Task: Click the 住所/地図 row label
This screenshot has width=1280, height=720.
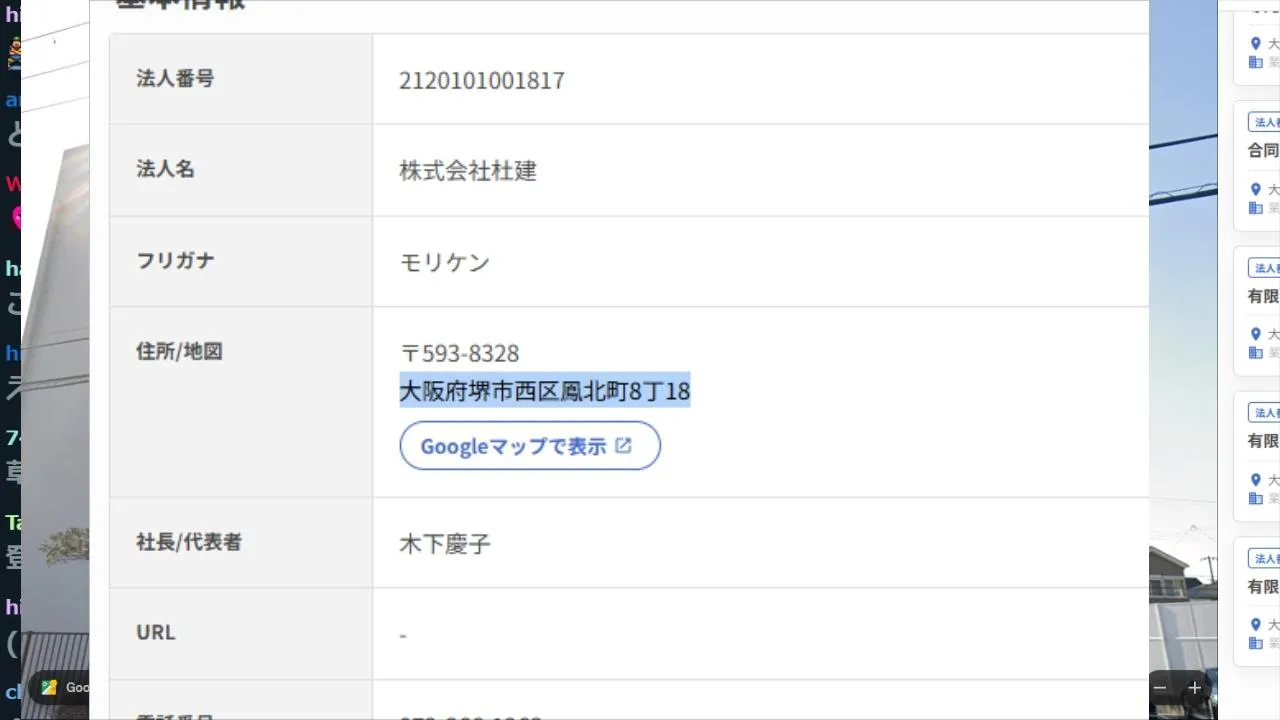Action: pos(179,351)
